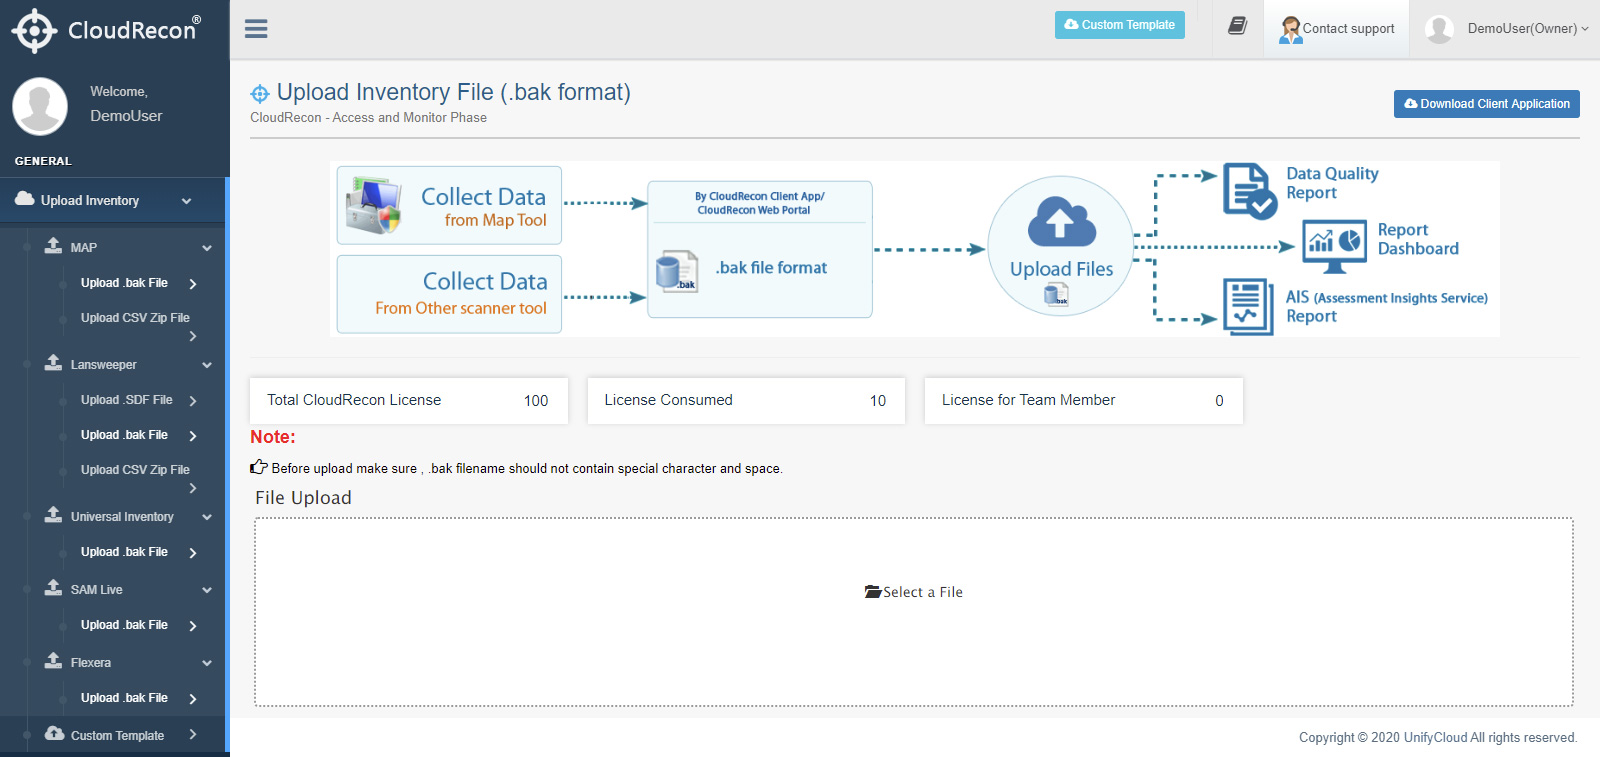Open the book documentation icon
This screenshot has width=1600, height=757.
[1237, 26]
